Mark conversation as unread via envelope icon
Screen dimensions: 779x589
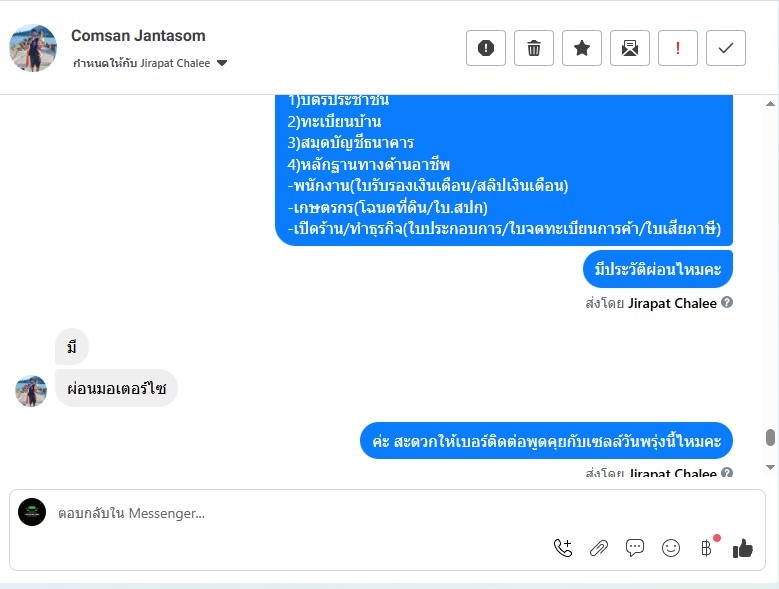629,48
